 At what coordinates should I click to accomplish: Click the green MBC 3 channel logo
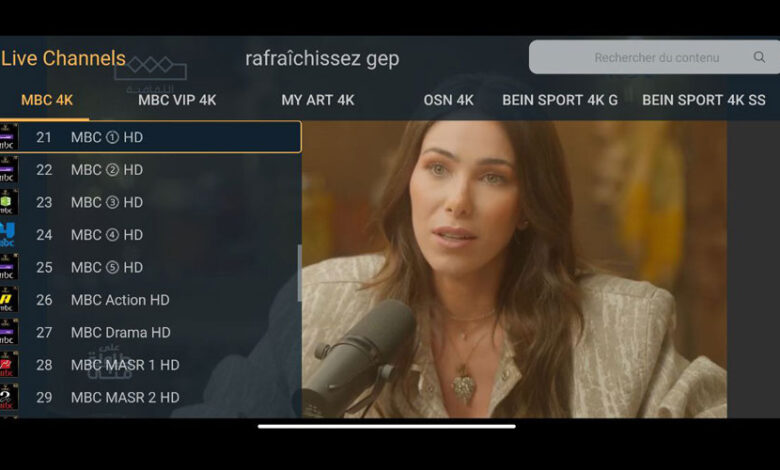[x=8, y=202]
